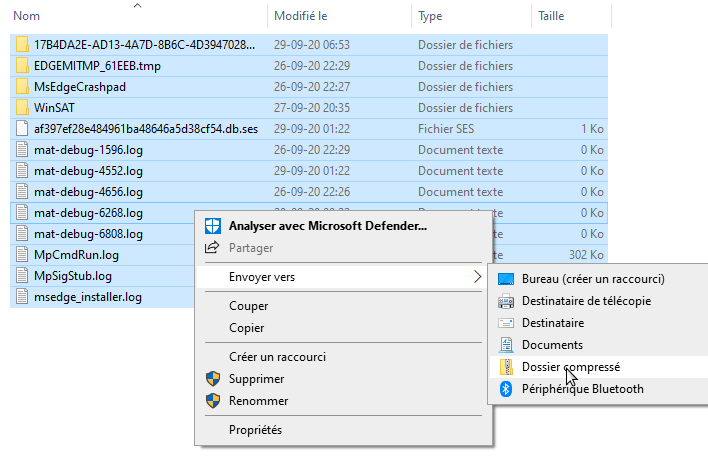This screenshot has height=456, width=708.
Task: Click the EDGEMITMP_61EEB.tmp folder icon
Action: pyautogui.click(x=22, y=66)
